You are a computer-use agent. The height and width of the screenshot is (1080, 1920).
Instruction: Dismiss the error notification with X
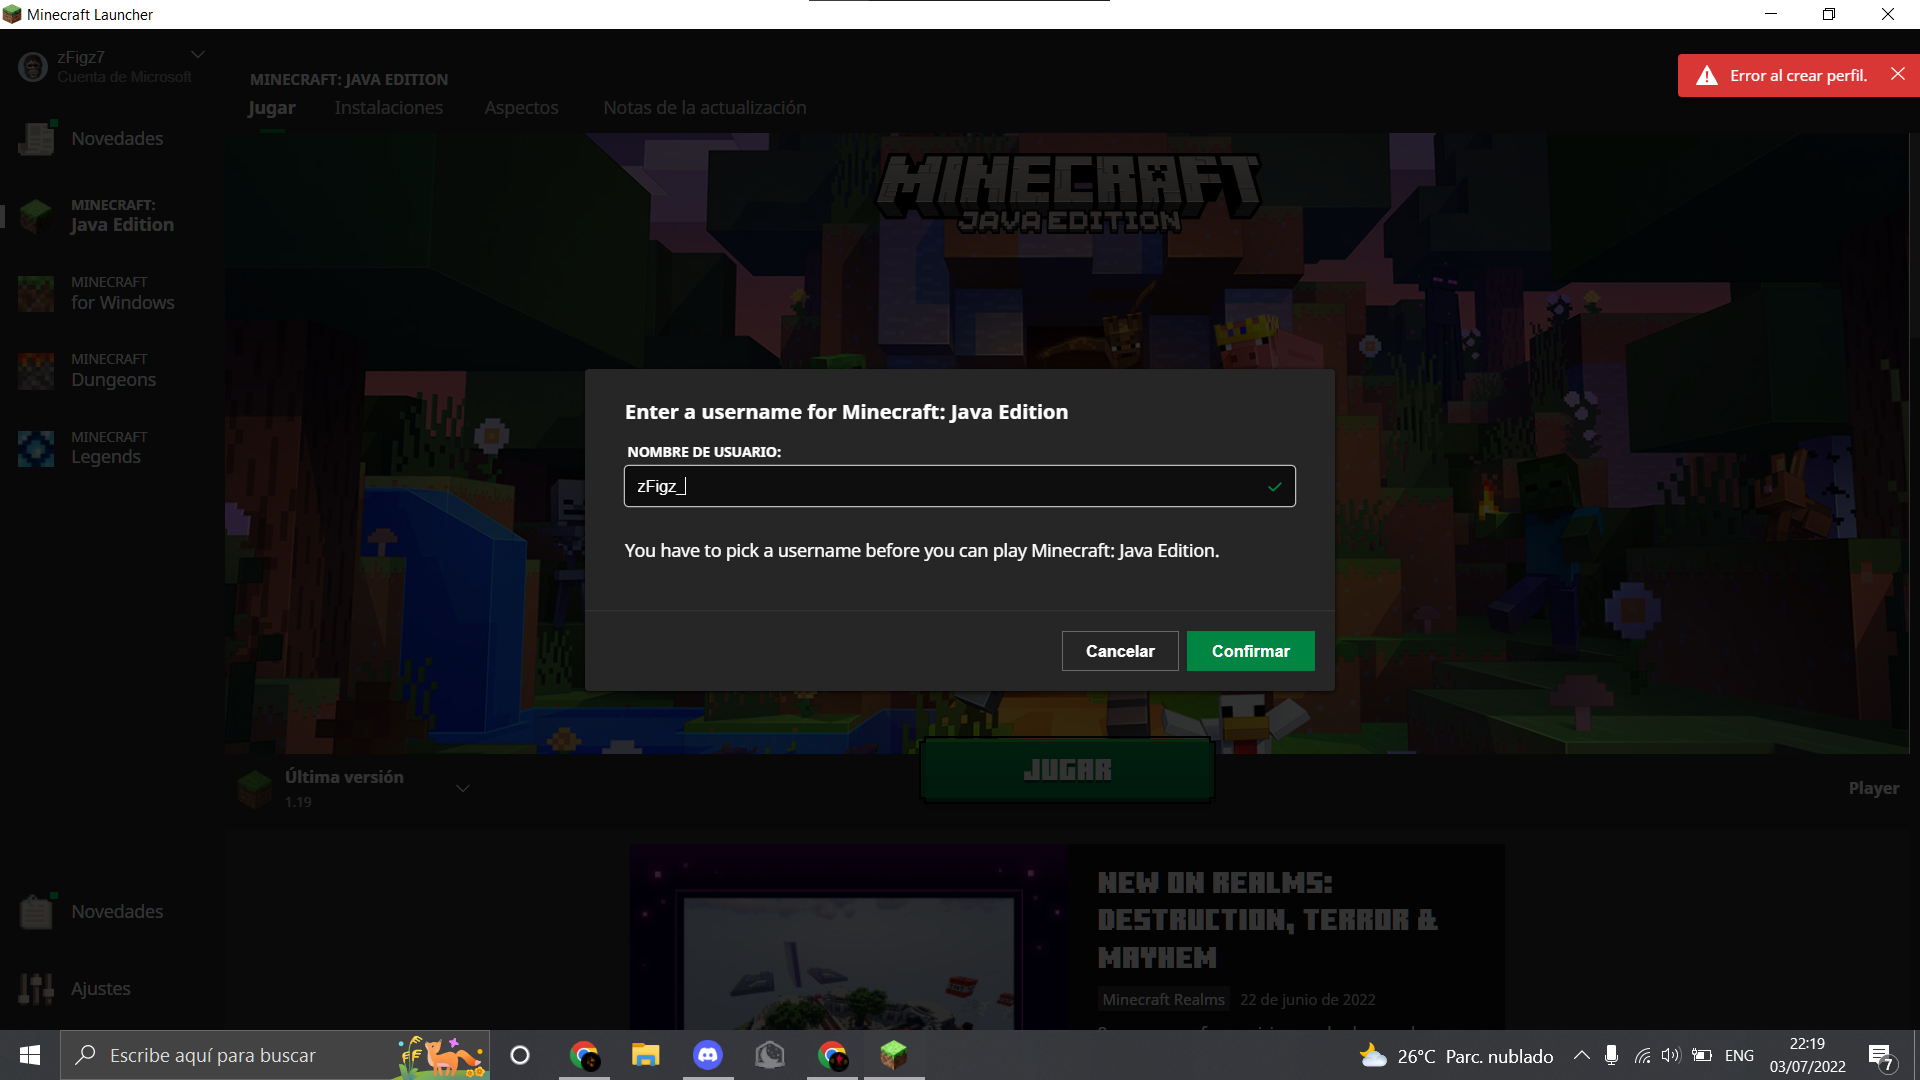(1897, 74)
